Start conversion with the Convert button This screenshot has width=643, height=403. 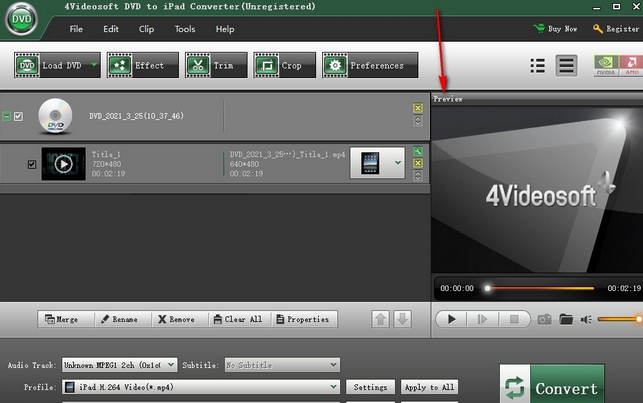click(552, 385)
